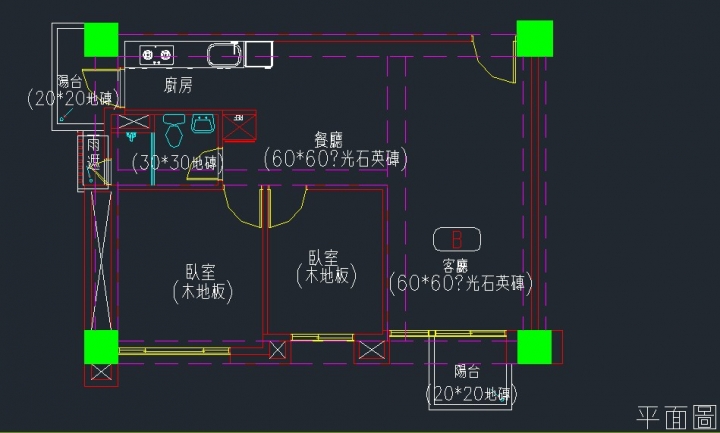
Task: Select the top-left green column
Action: click(x=101, y=40)
